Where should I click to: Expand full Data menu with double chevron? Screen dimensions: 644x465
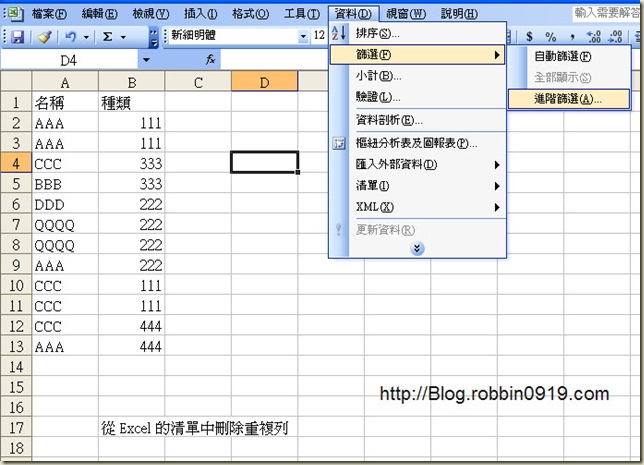(x=417, y=248)
